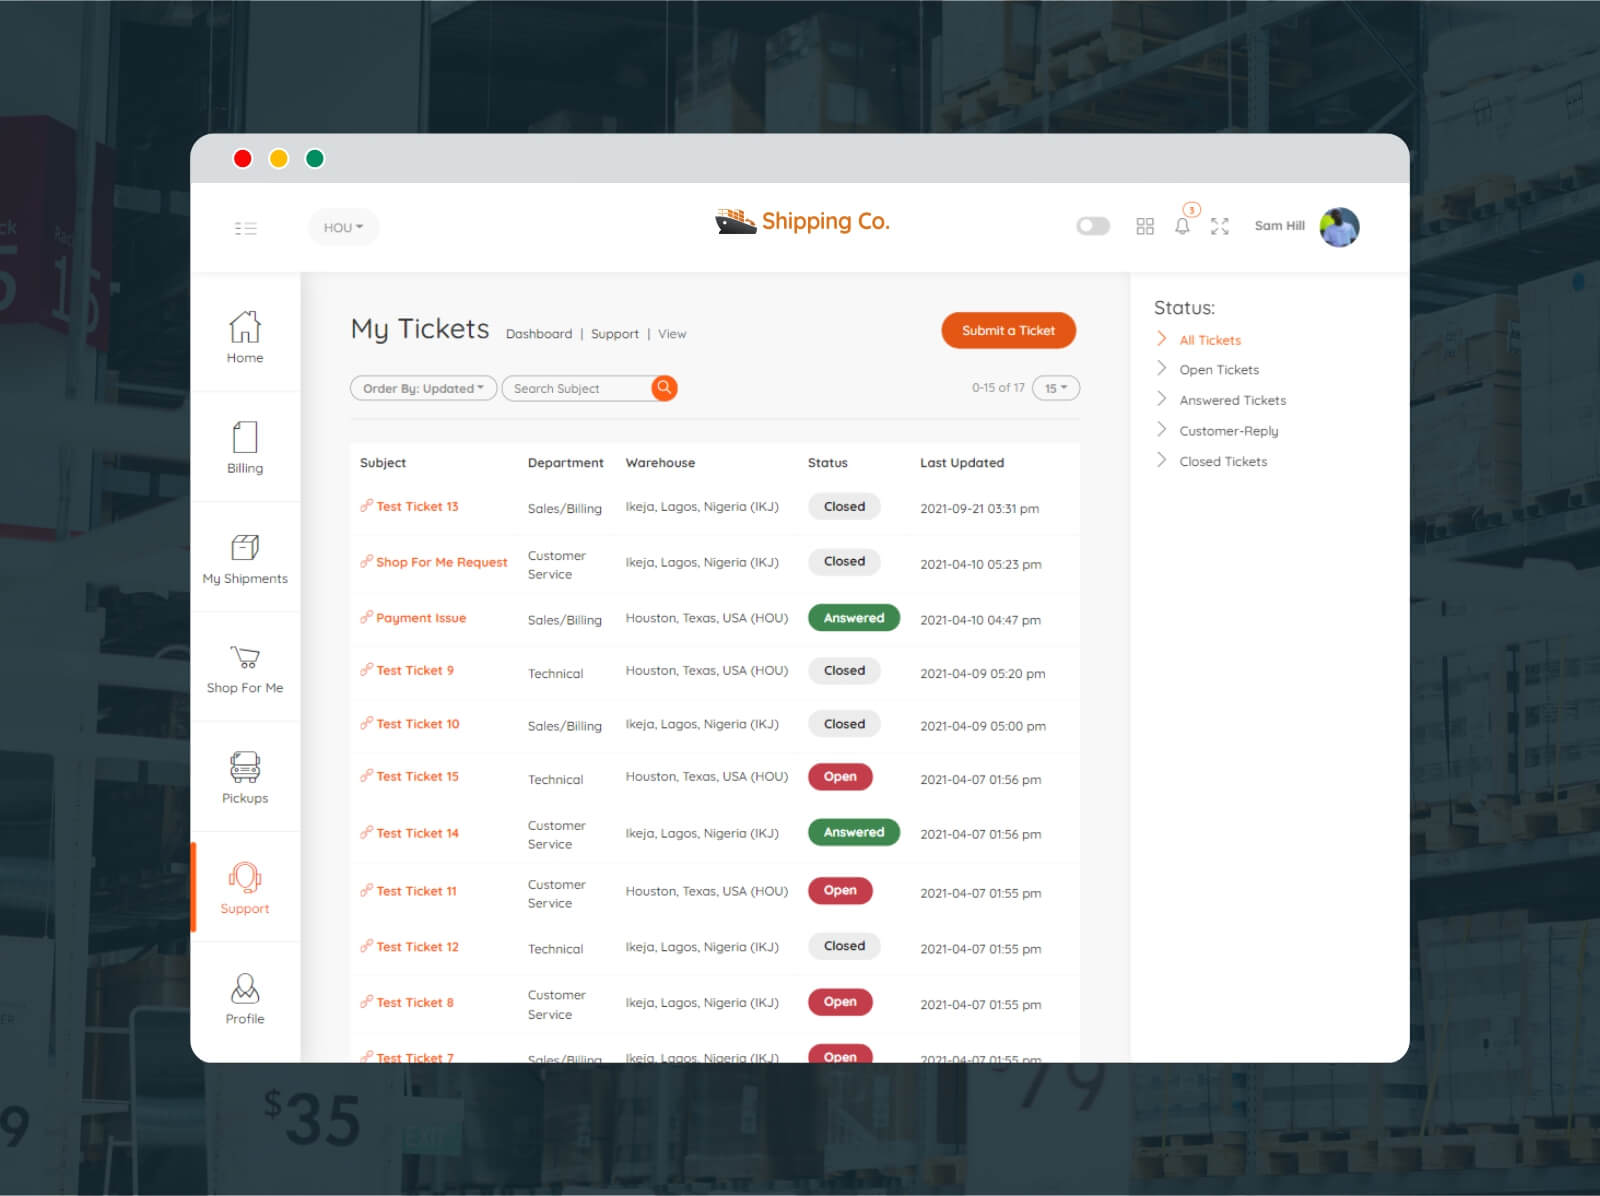Select the Support headset icon

click(245, 877)
